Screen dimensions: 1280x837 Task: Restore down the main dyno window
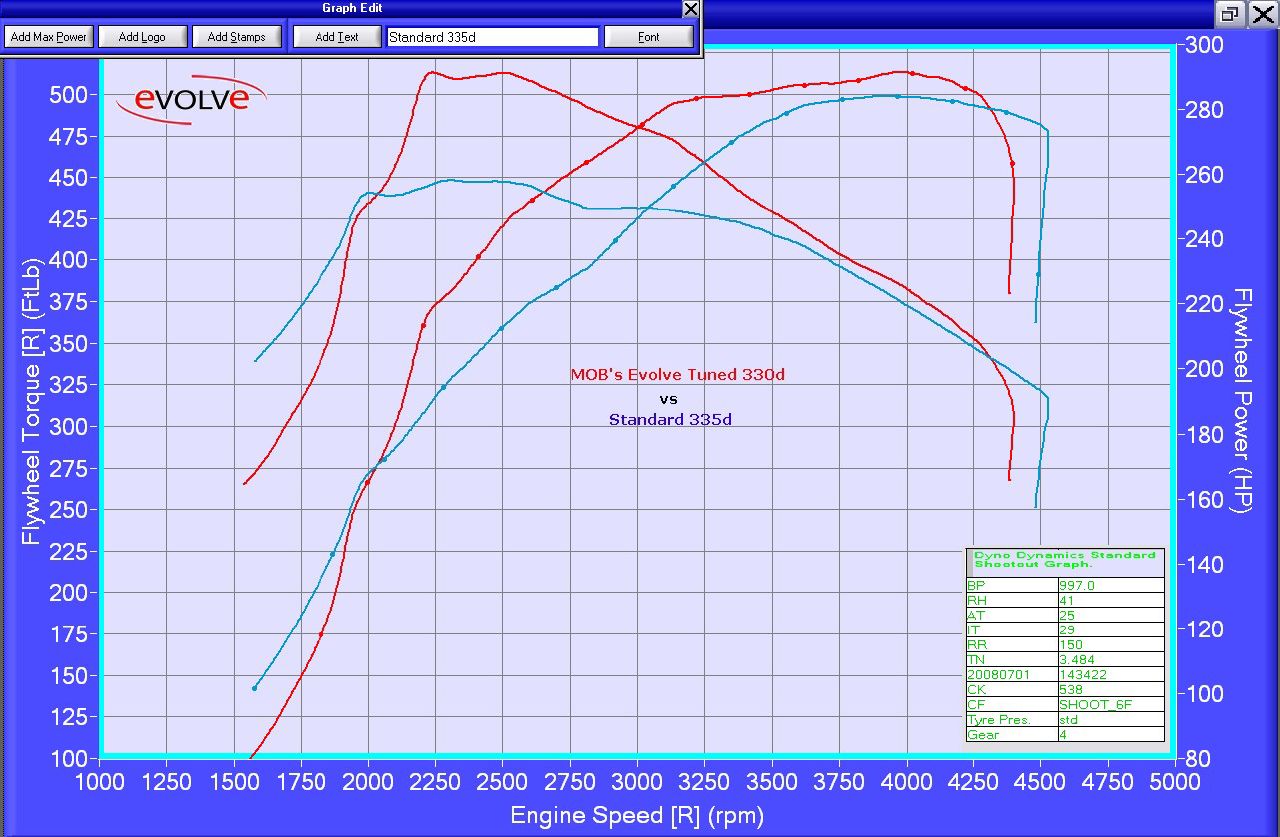pyautogui.click(x=1230, y=13)
